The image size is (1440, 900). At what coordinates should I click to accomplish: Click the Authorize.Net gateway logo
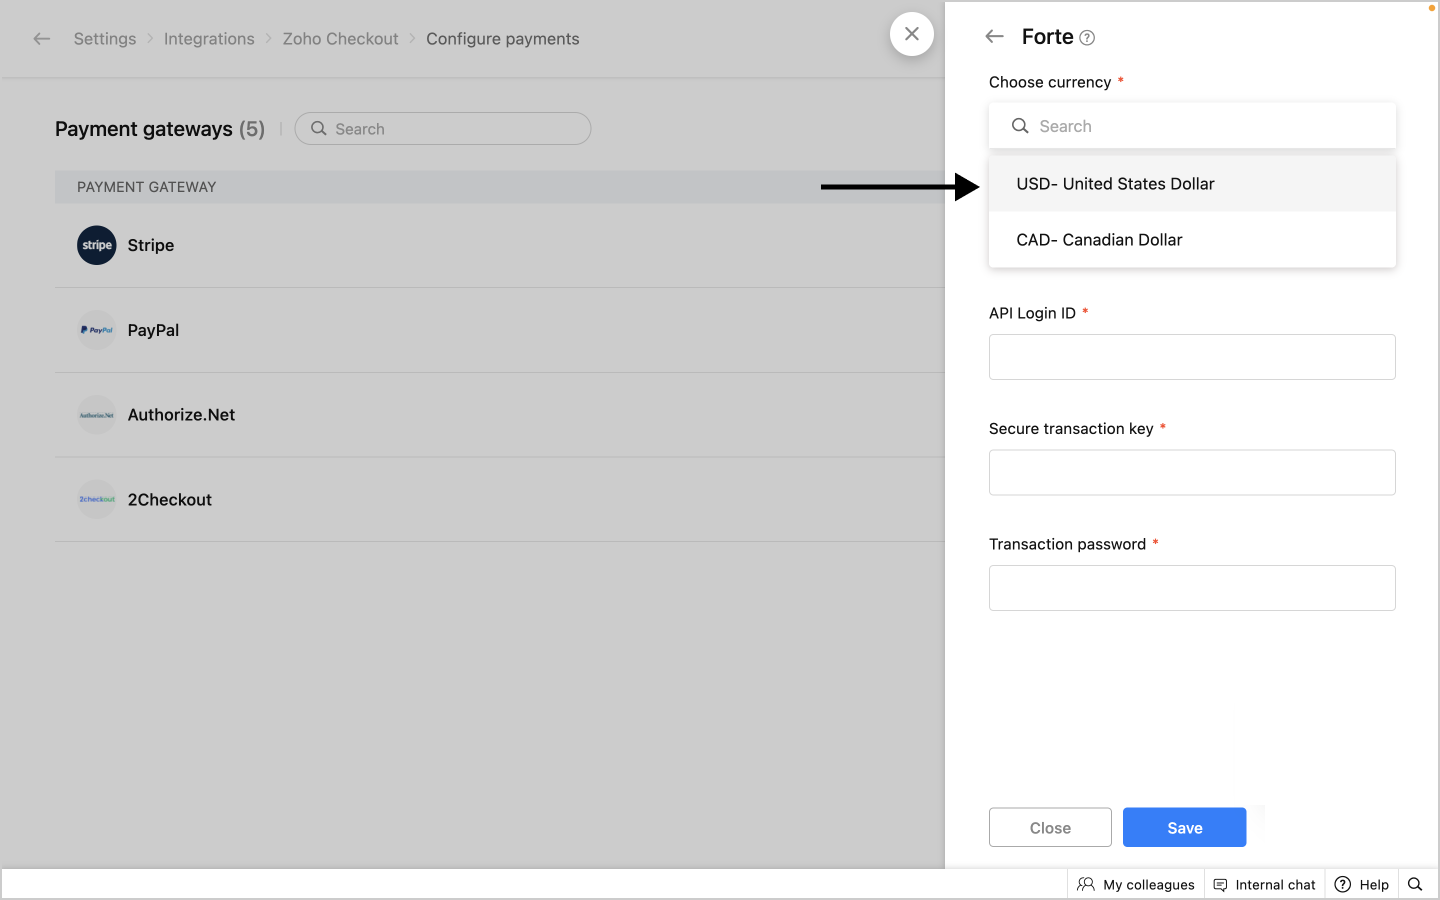[97, 415]
